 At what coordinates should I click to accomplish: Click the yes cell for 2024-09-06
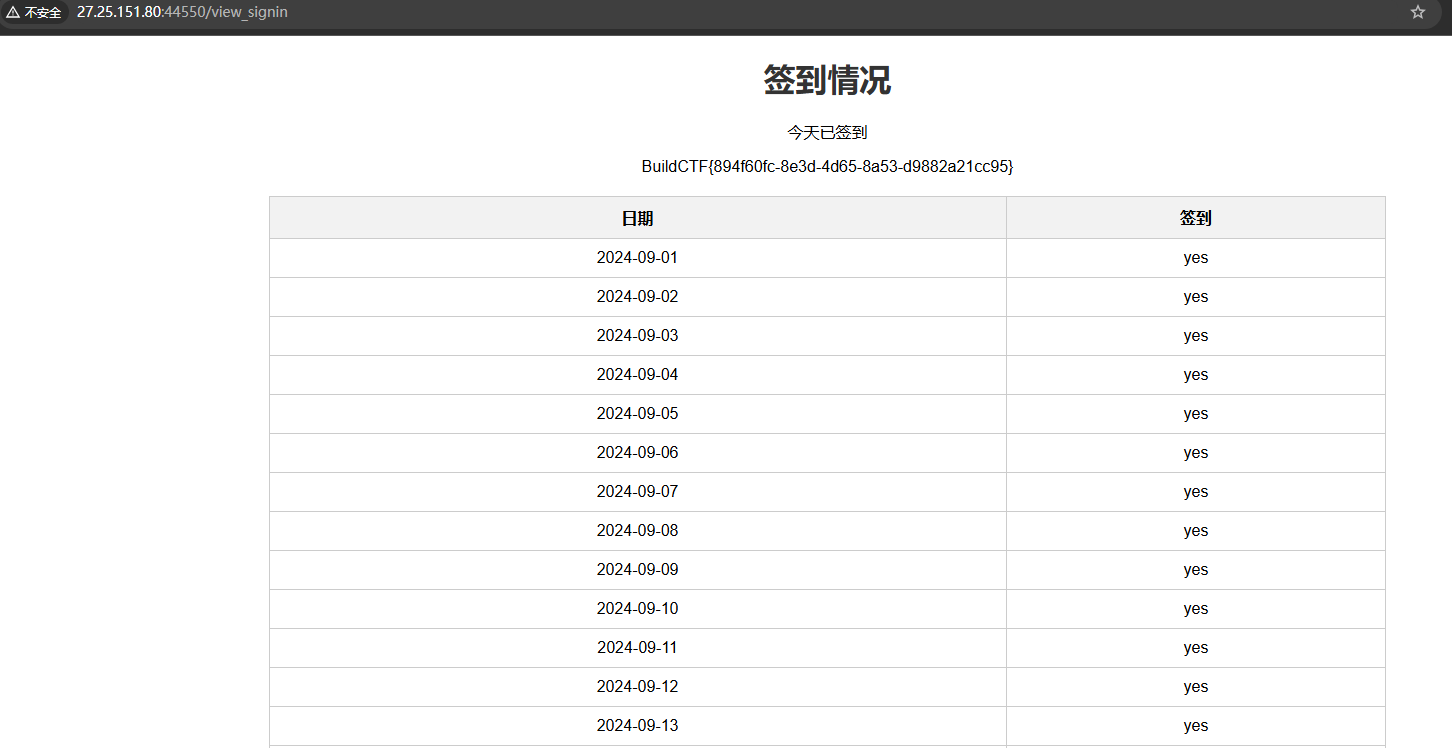point(1195,453)
